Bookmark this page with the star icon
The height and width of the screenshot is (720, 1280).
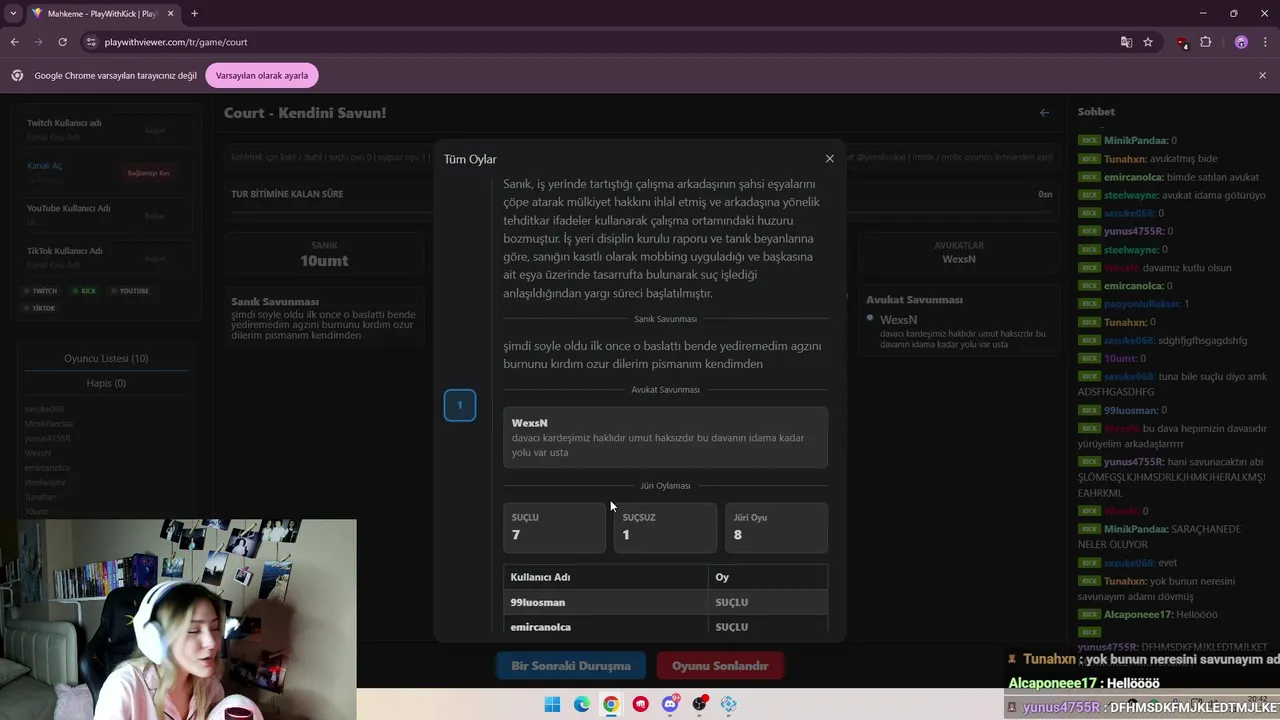pyautogui.click(x=1148, y=42)
